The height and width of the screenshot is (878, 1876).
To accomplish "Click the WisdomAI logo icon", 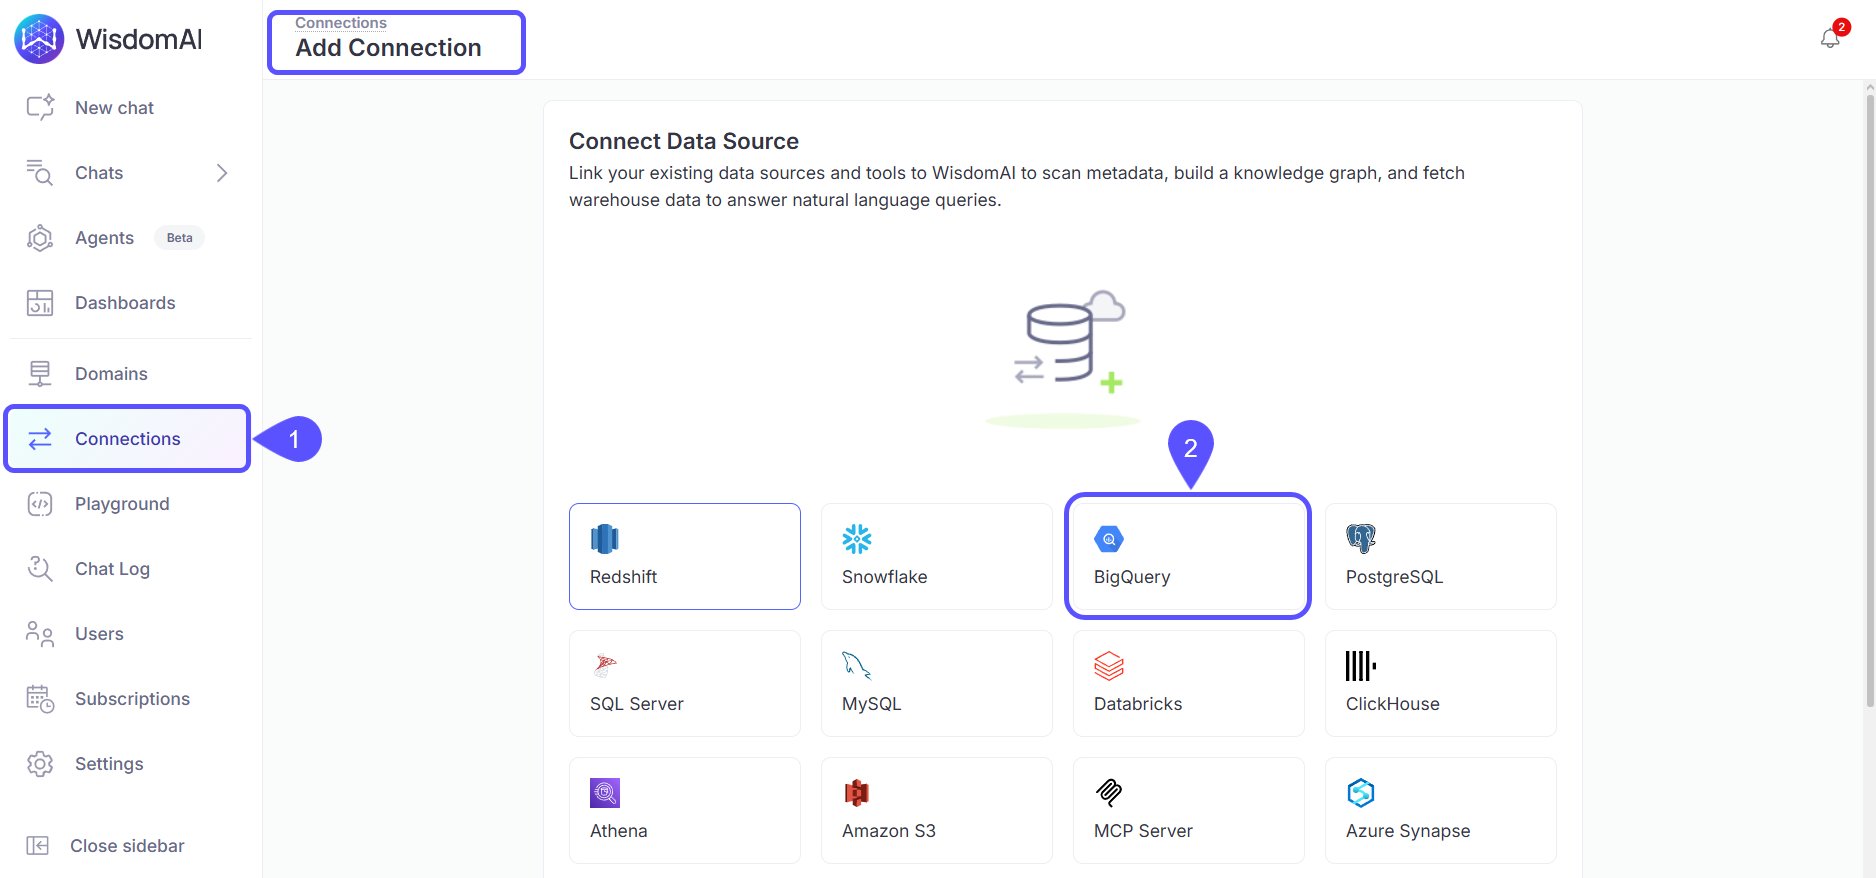I will click(x=39, y=39).
